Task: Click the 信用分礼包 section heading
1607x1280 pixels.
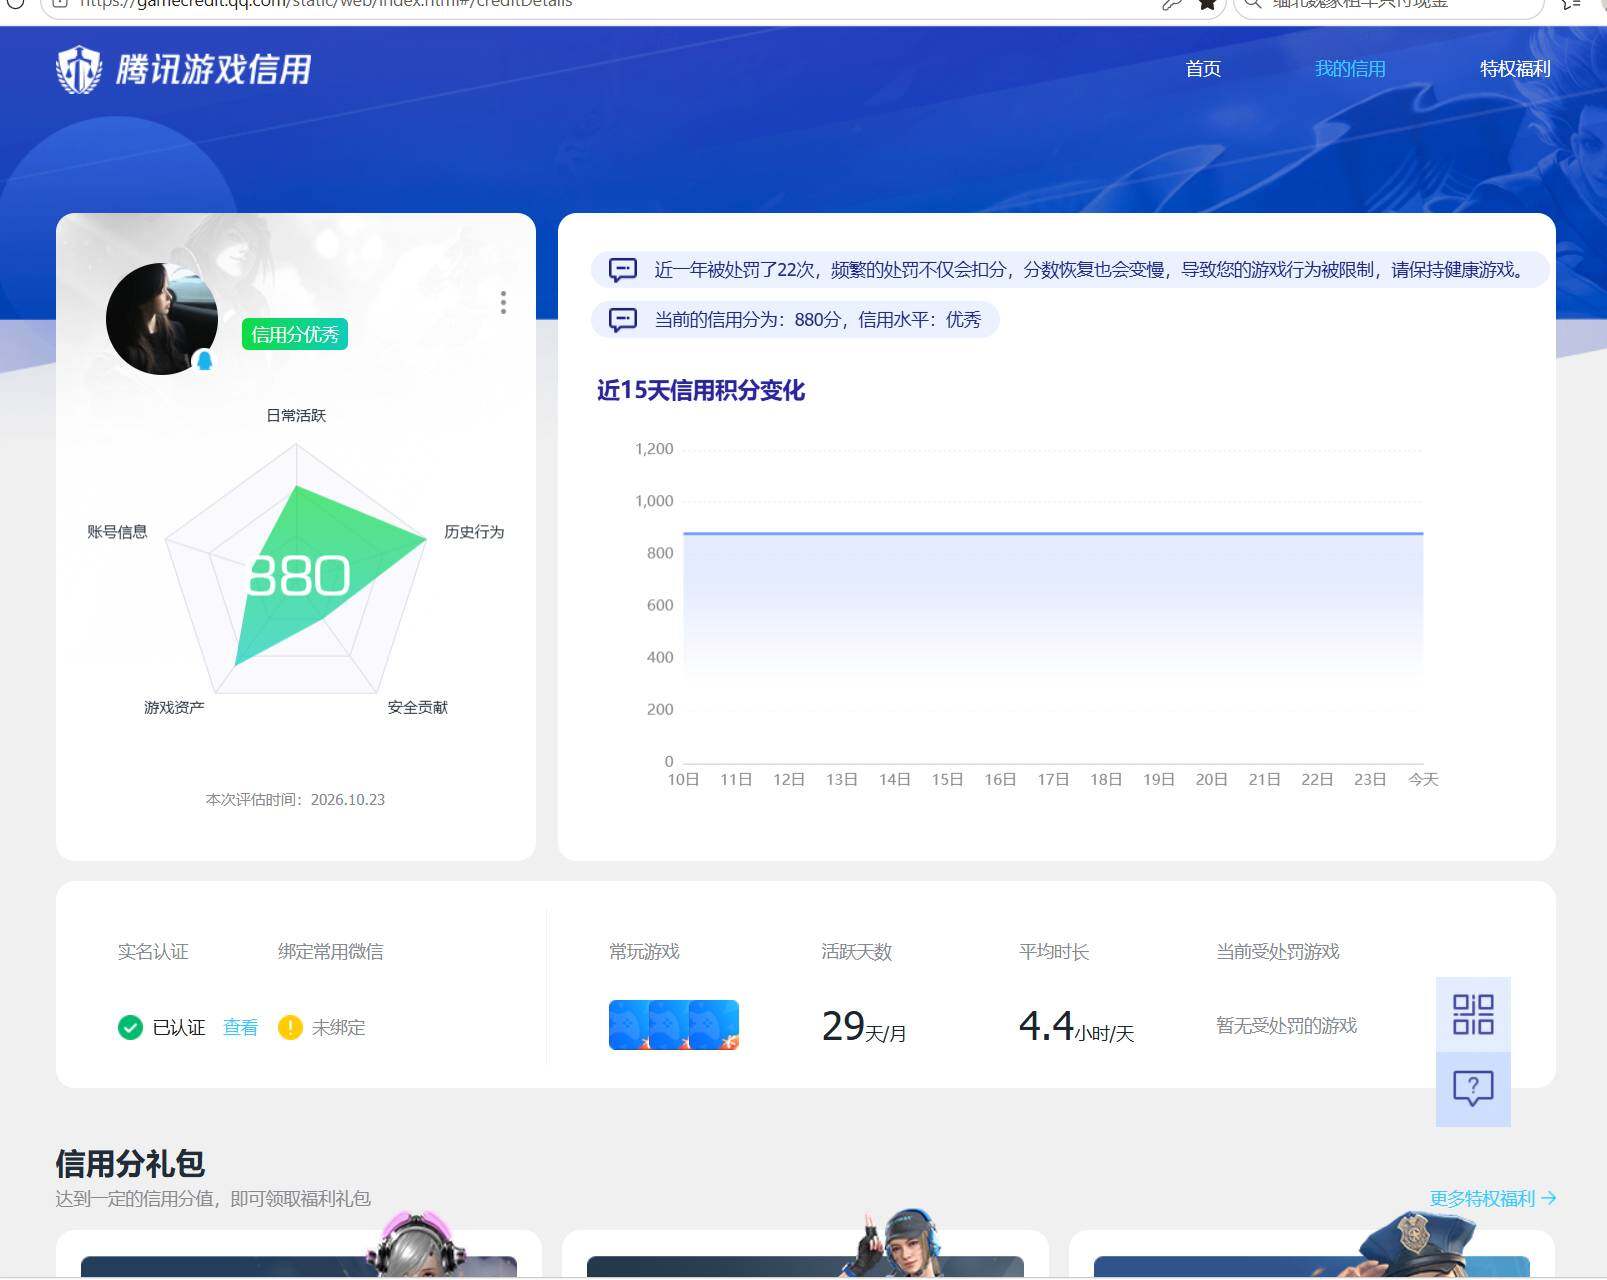Action: point(130,1164)
